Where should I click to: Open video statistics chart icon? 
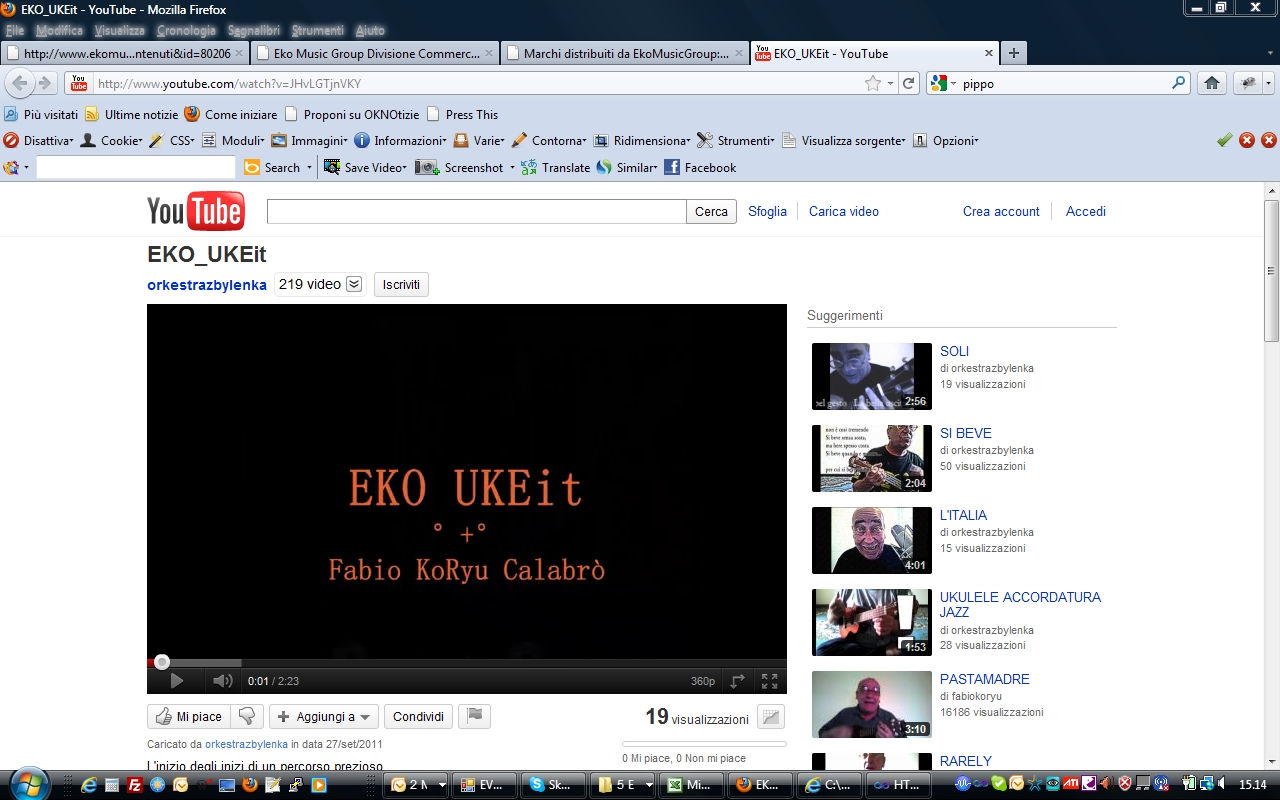tap(770, 717)
